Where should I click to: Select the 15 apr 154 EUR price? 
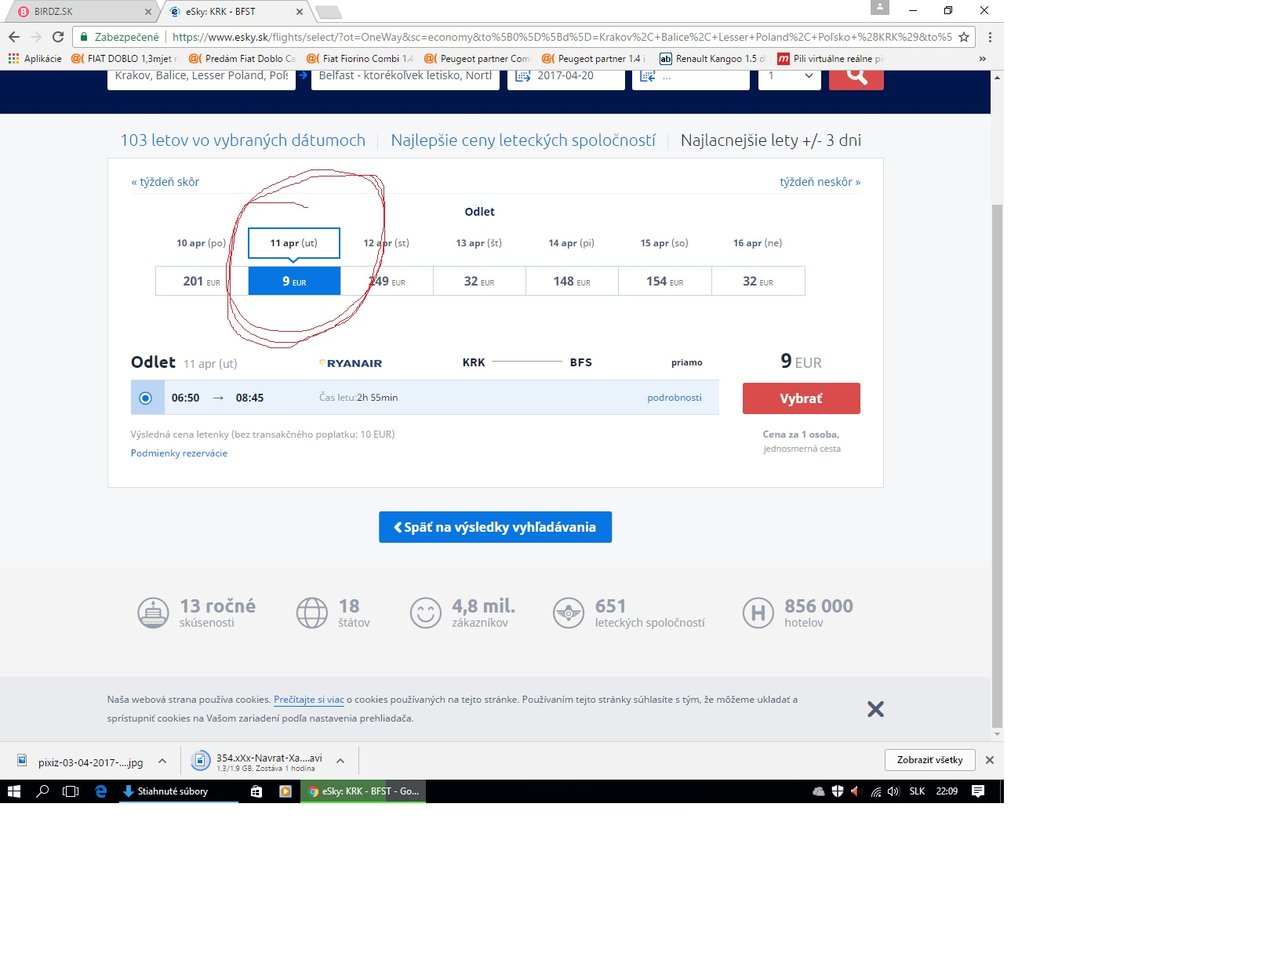pos(665,281)
